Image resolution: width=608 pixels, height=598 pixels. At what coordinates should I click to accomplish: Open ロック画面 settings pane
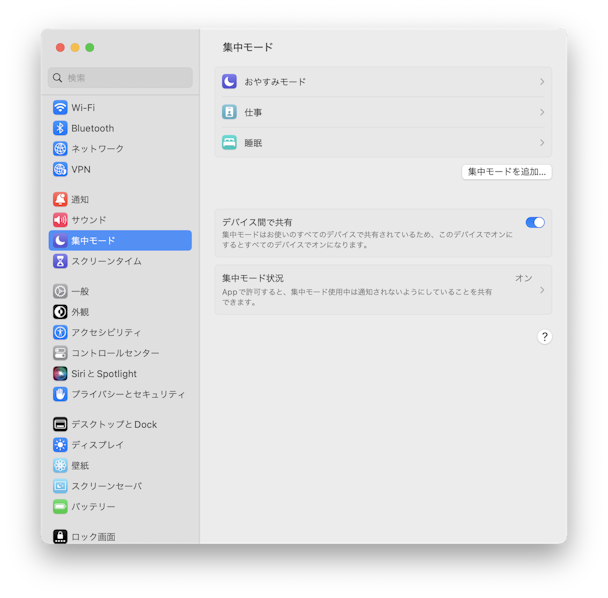click(x=120, y=536)
